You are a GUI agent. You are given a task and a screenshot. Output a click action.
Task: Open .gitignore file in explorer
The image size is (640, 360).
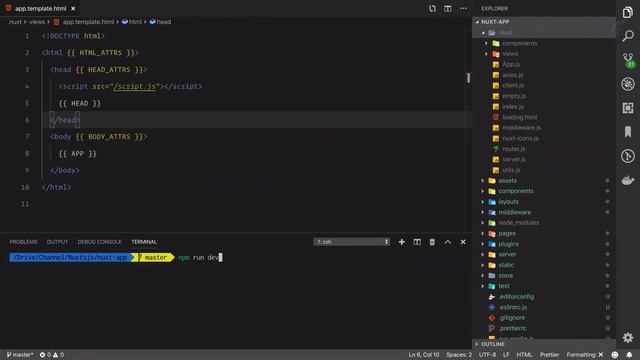pyautogui.click(x=544, y=318)
